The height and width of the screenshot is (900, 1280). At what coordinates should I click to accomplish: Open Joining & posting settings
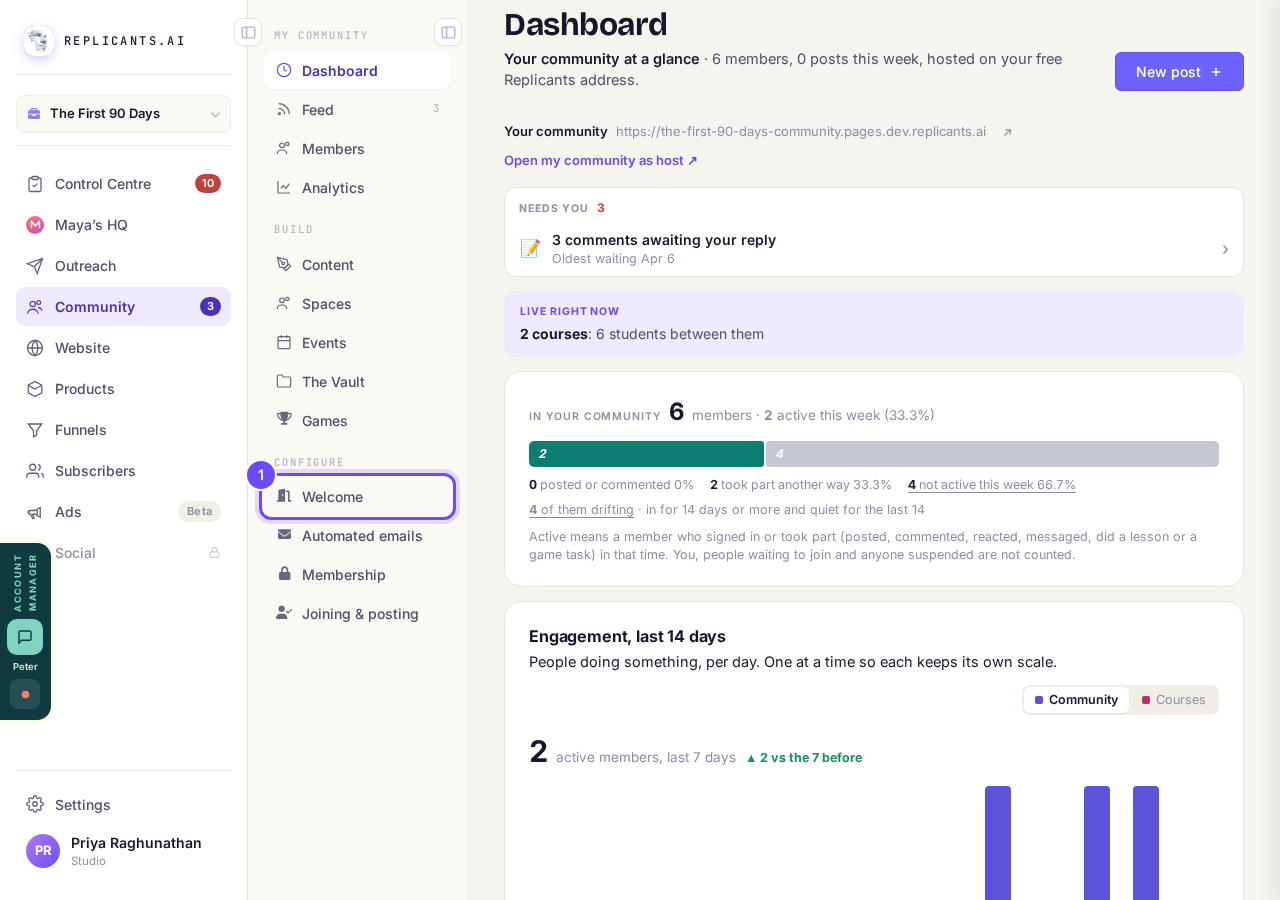pyautogui.click(x=357, y=614)
